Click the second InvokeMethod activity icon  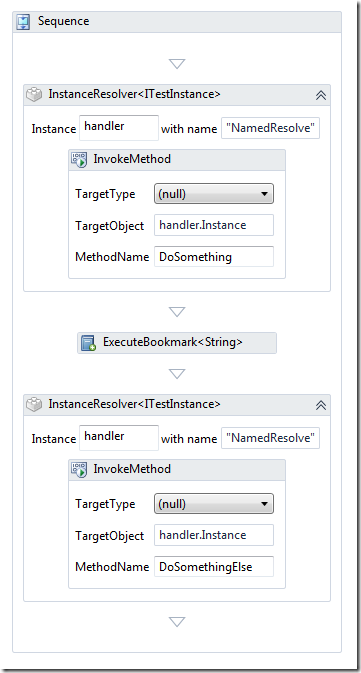click(x=79, y=469)
